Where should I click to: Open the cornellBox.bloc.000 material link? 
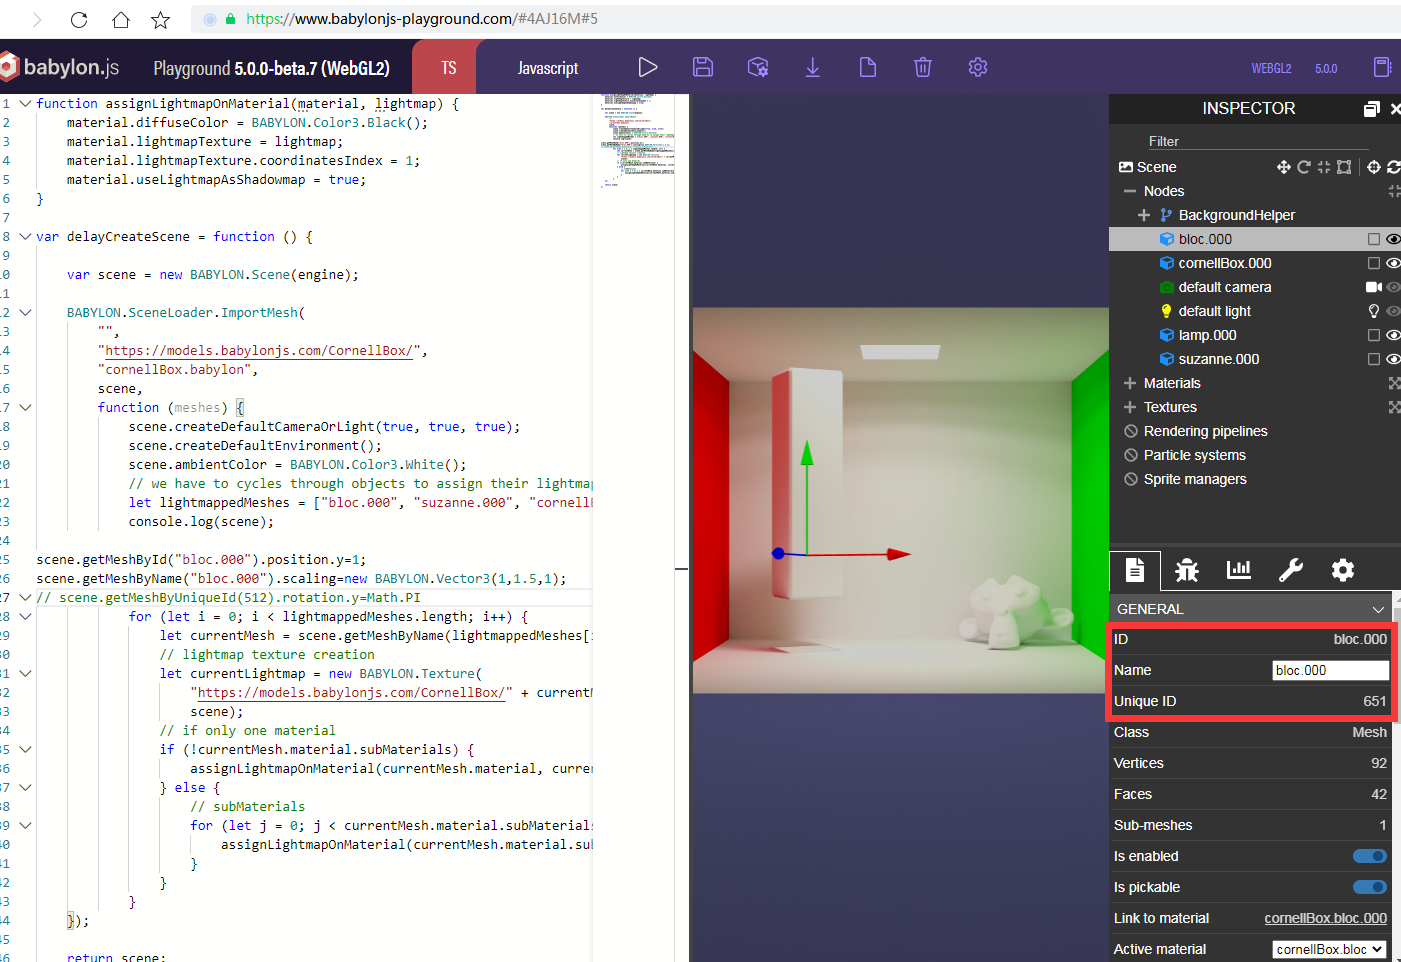tap(1326, 917)
